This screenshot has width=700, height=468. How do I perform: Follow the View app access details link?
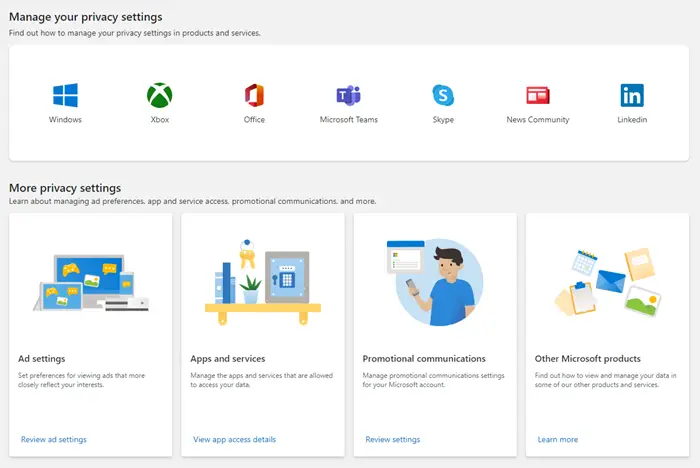point(234,439)
